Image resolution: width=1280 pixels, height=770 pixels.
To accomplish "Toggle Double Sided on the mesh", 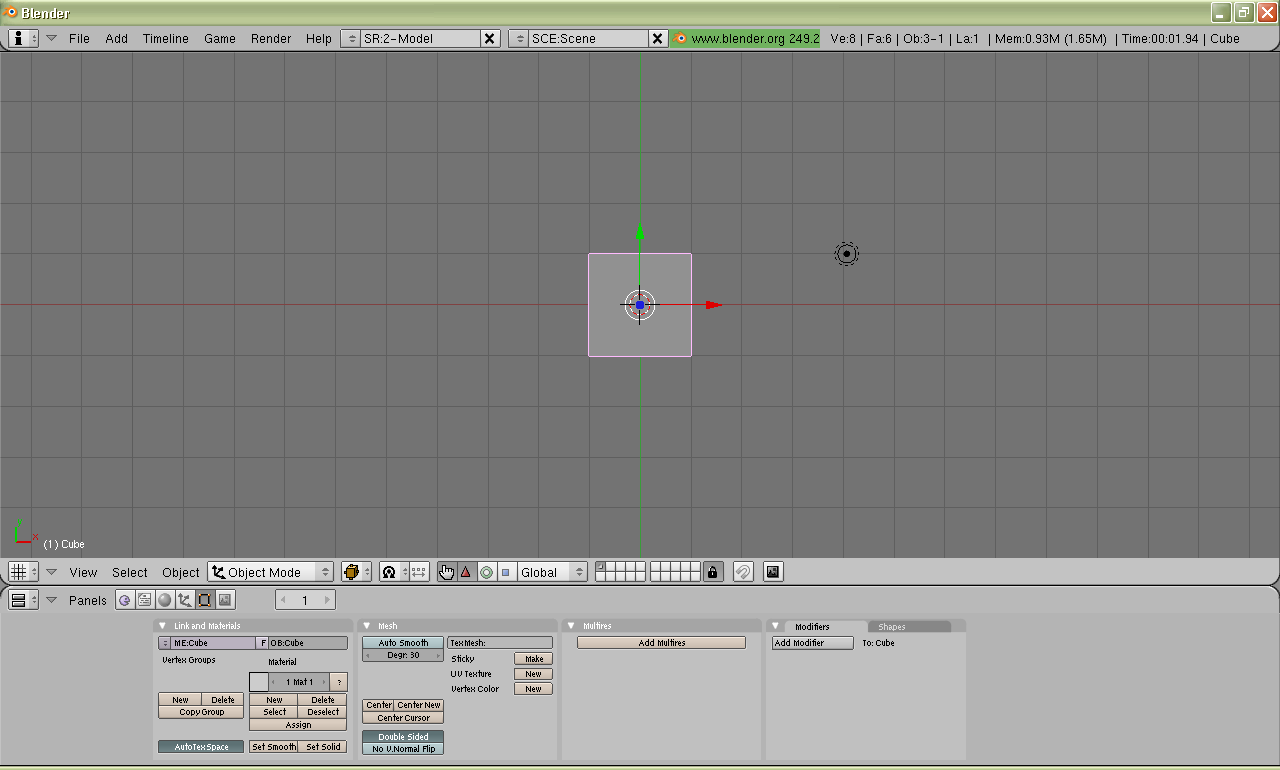I will point(402,737).
